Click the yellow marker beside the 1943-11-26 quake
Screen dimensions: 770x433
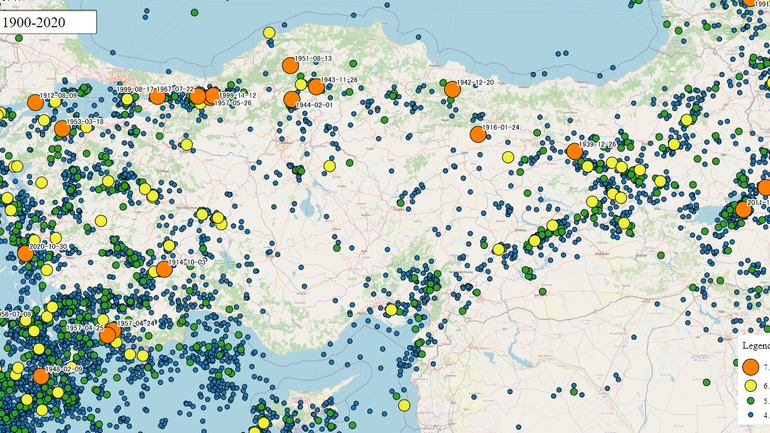301,84
